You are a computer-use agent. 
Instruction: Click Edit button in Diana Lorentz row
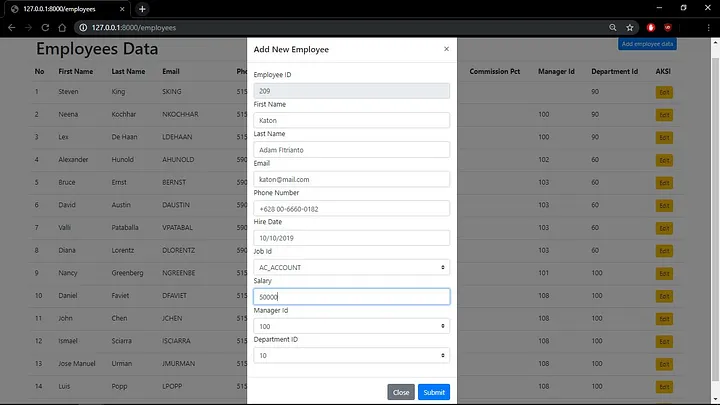664,251
